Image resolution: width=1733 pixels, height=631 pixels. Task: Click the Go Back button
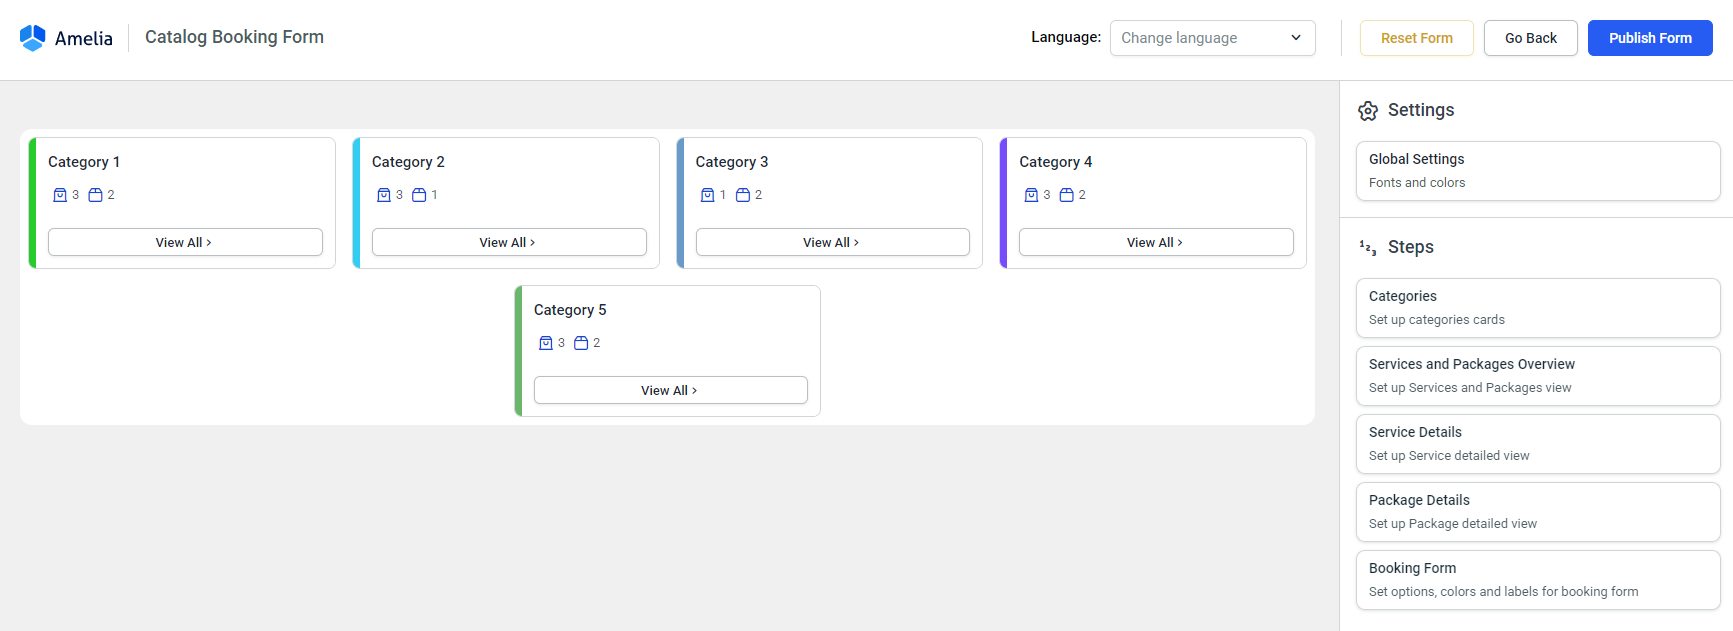point(1530,38)
